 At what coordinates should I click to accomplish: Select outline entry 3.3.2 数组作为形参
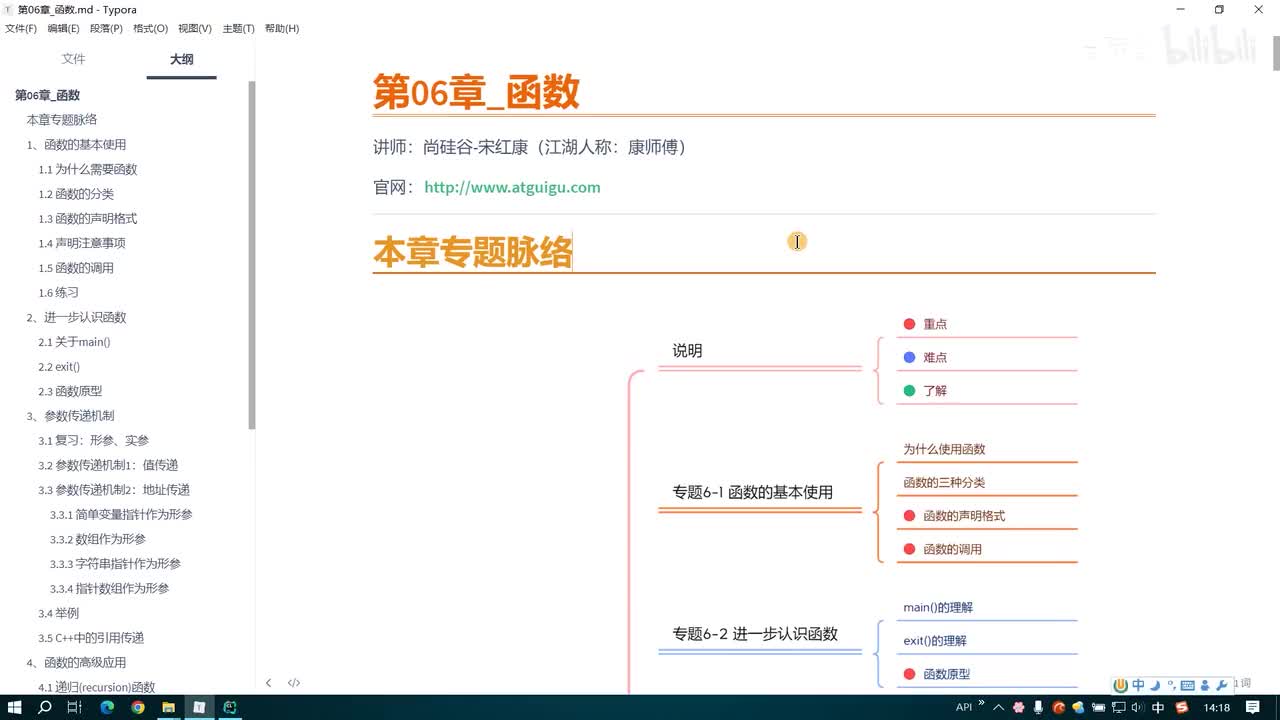point(98,539)
